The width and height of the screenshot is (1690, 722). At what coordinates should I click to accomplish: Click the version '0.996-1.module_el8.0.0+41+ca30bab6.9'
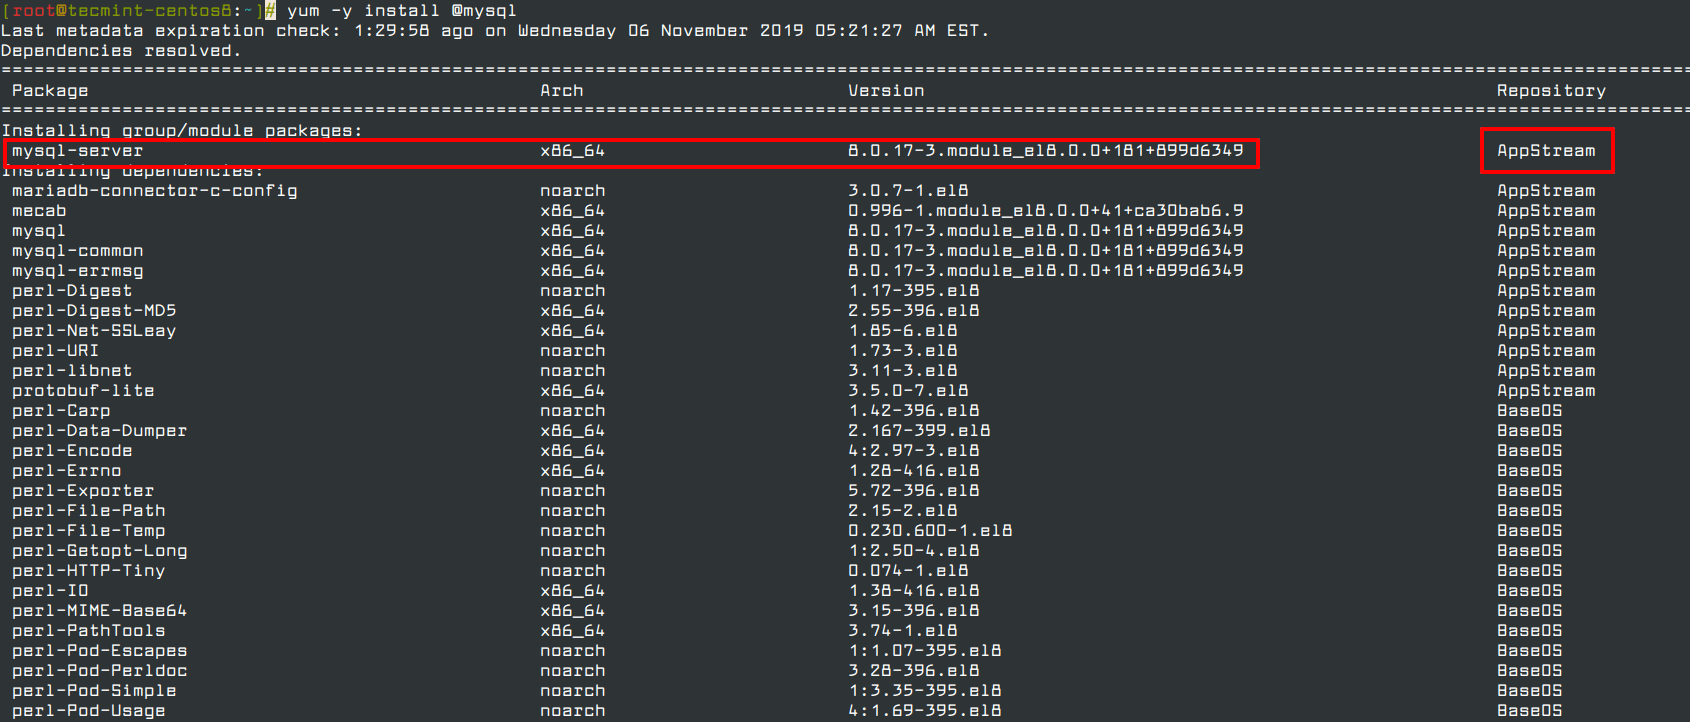(x=1046, y=211)
